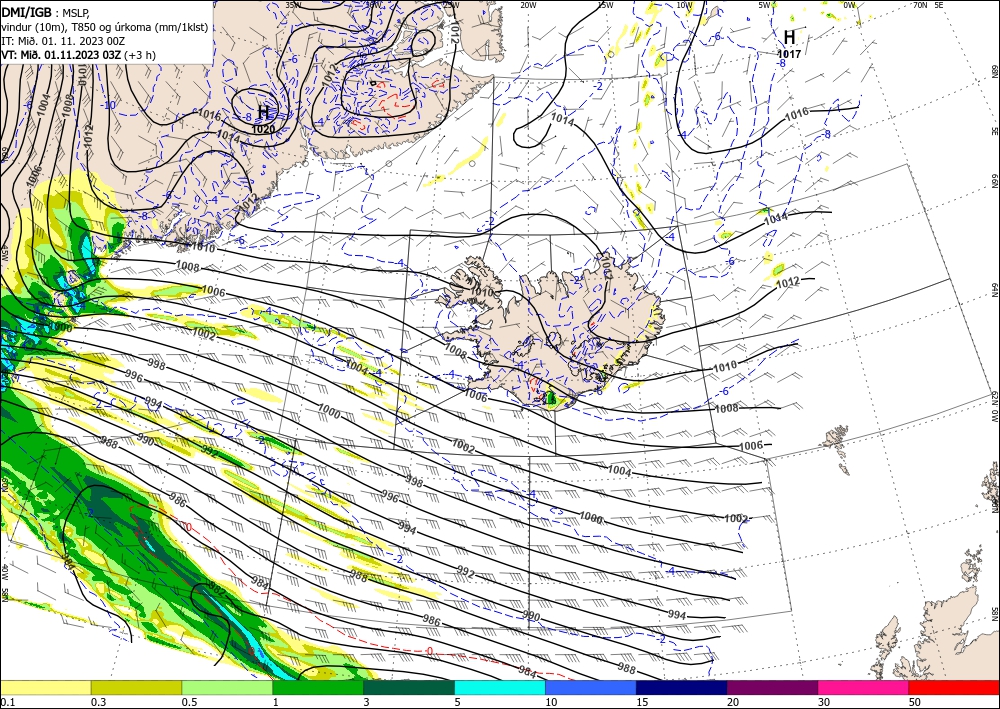Click the navy 15 mm legend swatch
The image size is (1000, 709).
pos(682,687)
